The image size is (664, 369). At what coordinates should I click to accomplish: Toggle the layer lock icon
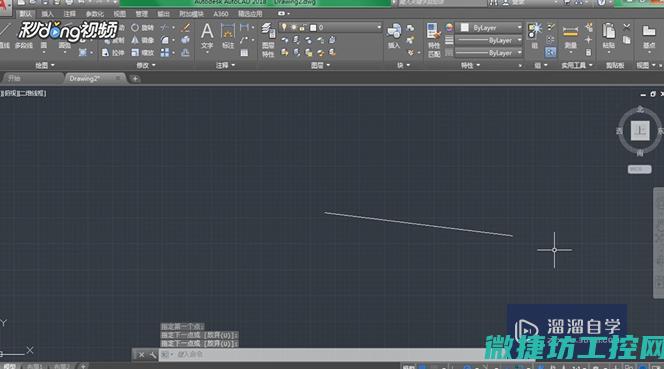pyautogui.click(x=302, y=28)
